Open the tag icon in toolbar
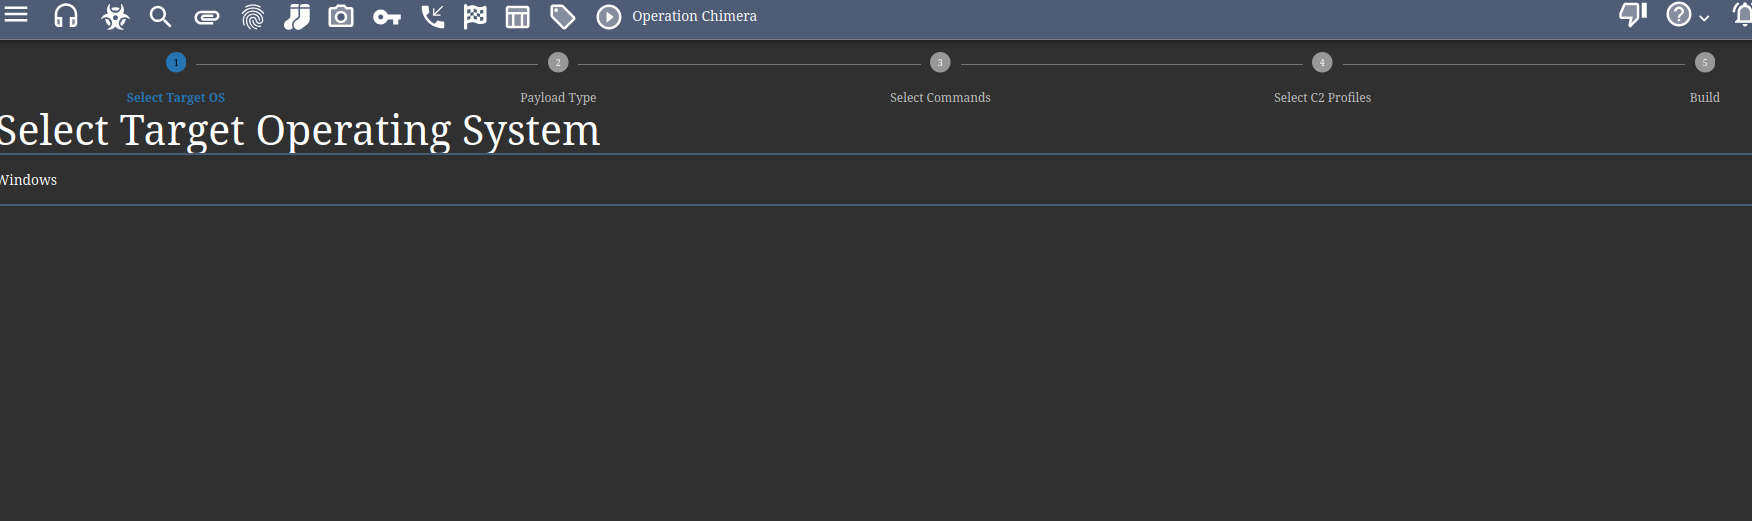1752x521 pixels. tap(563, 17)
